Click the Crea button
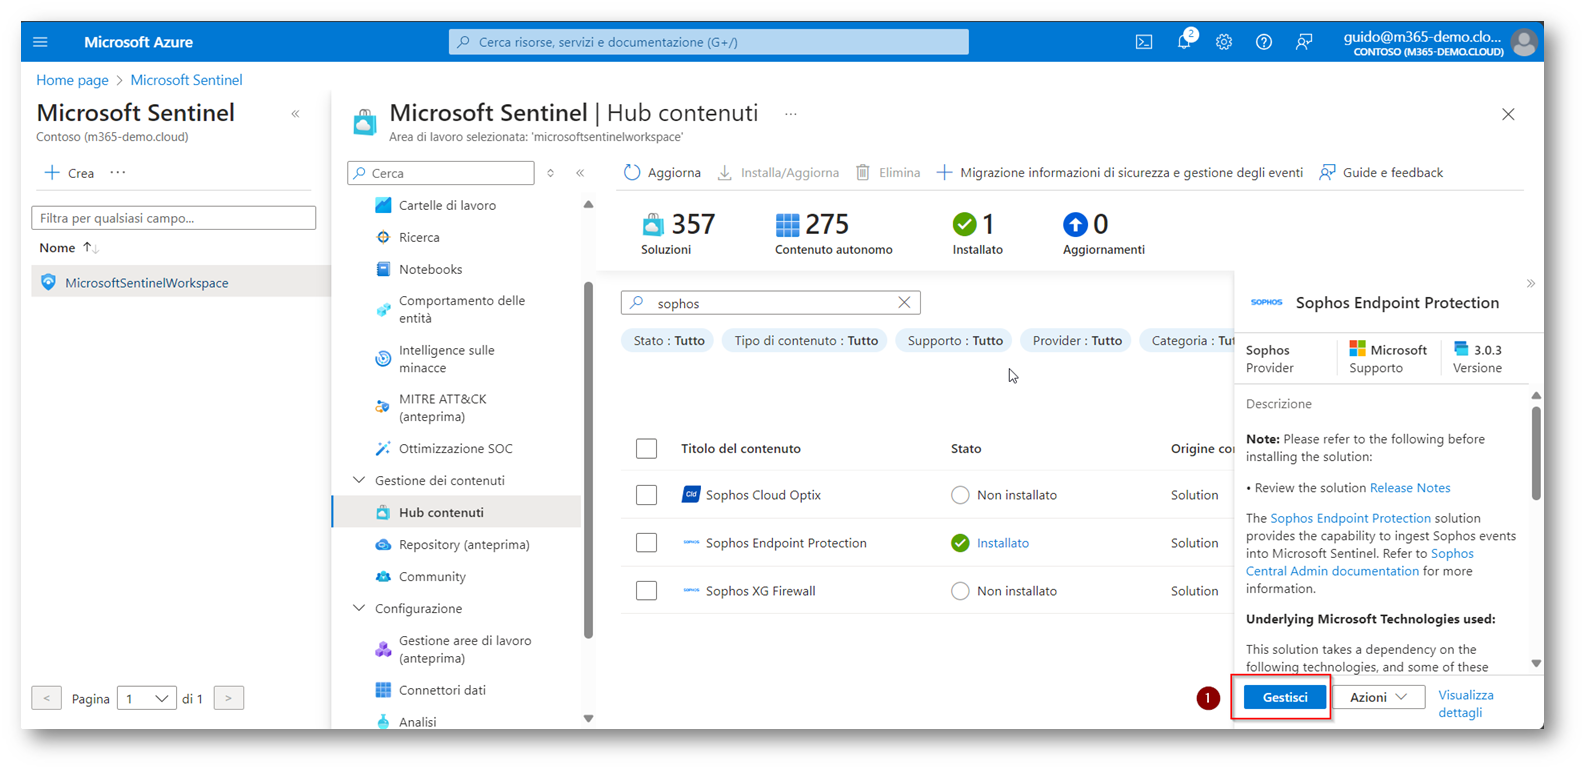Image resolution: width=1586 pixels, height=771 pixels. [69, 173]
